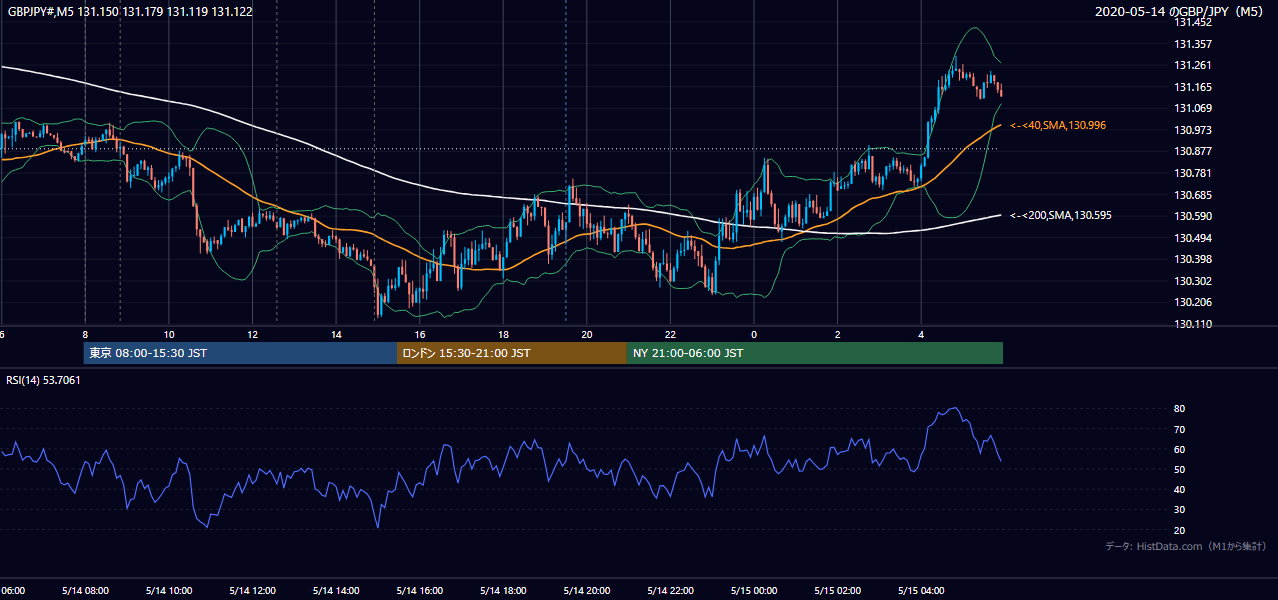
Task: Click the 5/14 12:00 date label
Action: coord(253,590)
